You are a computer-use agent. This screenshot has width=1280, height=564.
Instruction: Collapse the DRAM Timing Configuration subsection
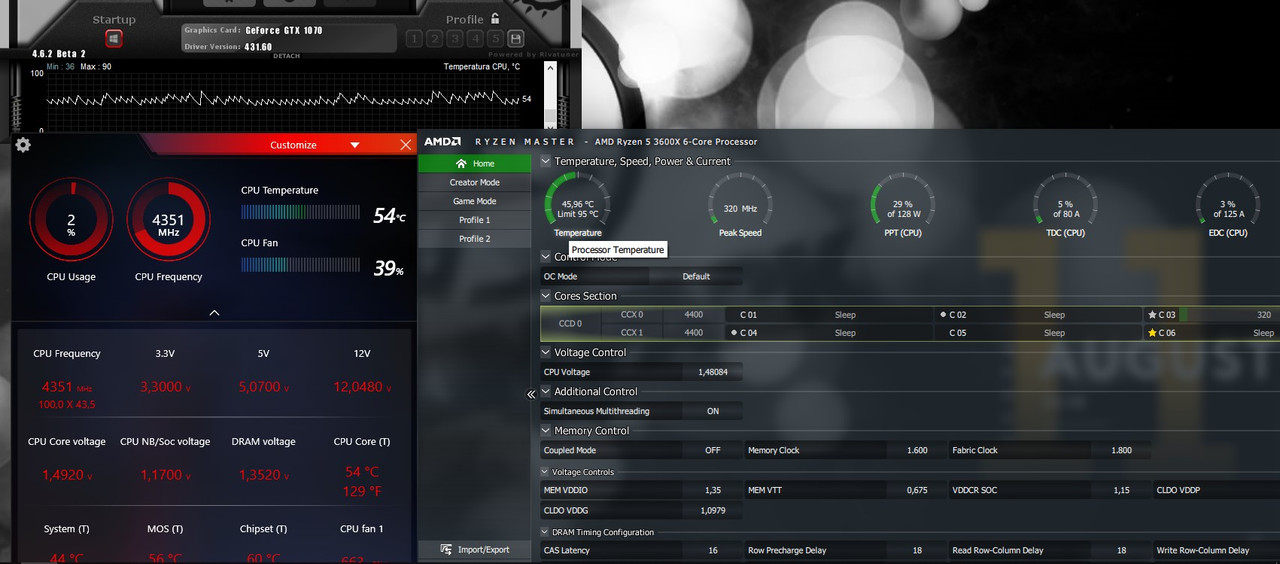(x=545, y=532)
